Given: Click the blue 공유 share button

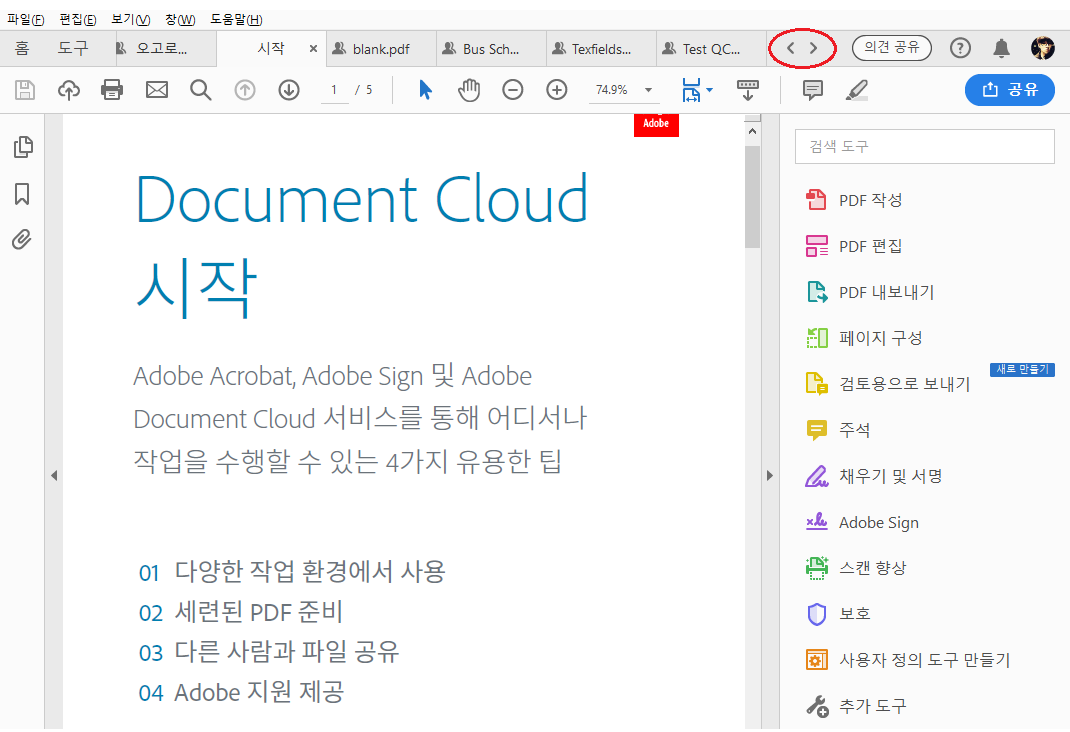Looking at the screenshot, I should pos(1009,89).
